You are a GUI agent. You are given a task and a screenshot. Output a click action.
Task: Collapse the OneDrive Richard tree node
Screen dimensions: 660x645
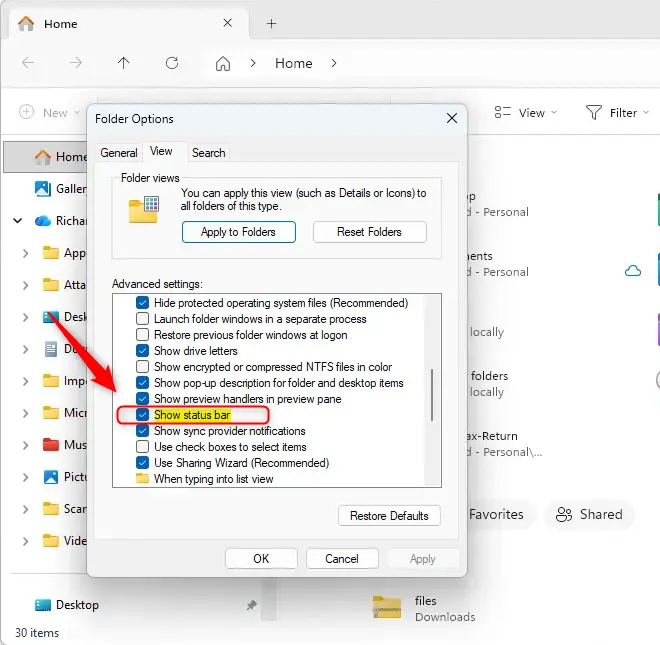point(18,221)
